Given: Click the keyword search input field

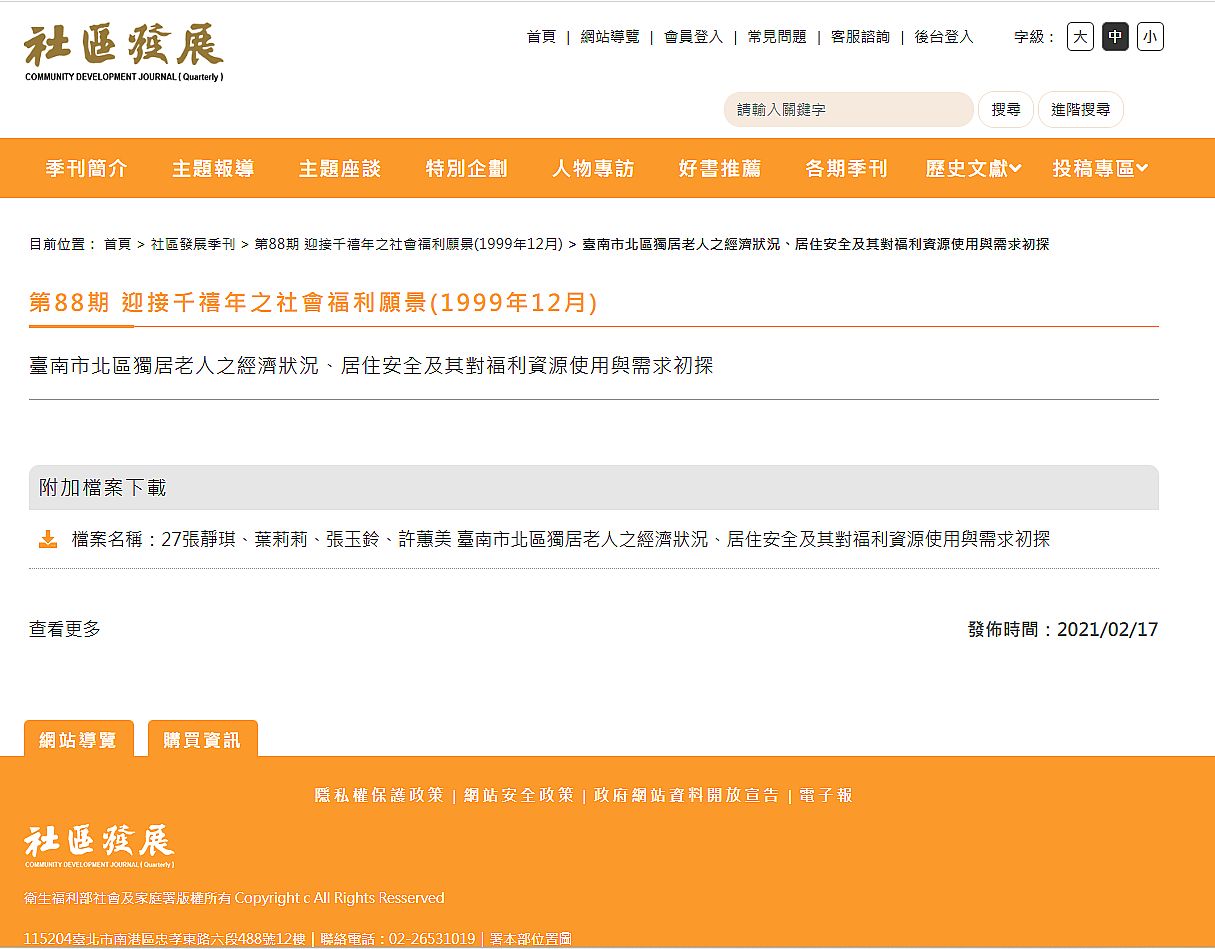Looking at the screenshot, I should tap(848, 110).
